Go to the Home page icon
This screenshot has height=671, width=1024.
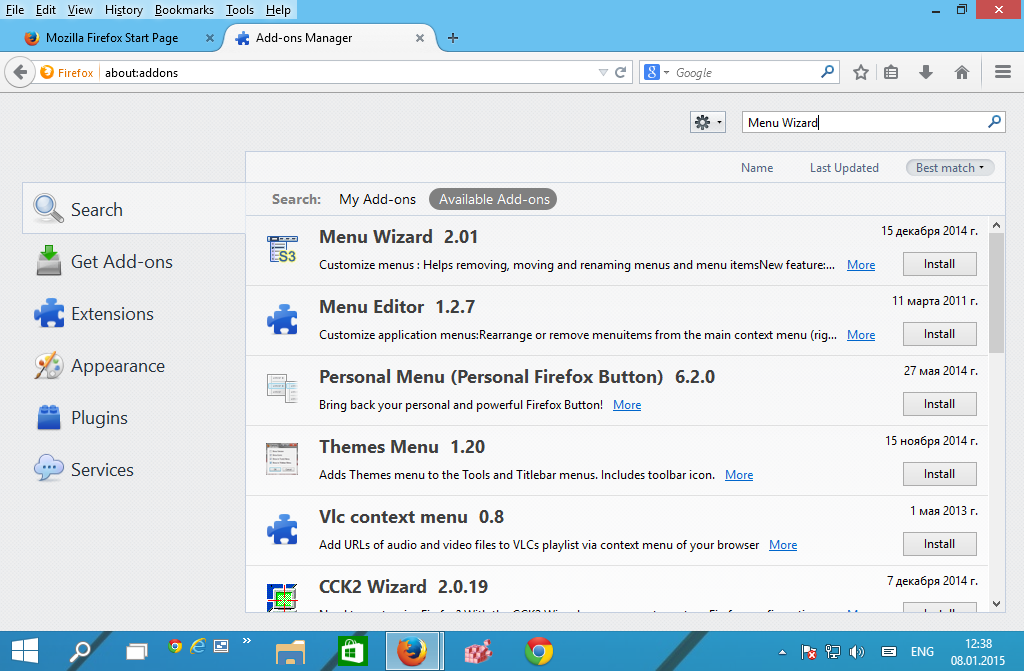961,72
